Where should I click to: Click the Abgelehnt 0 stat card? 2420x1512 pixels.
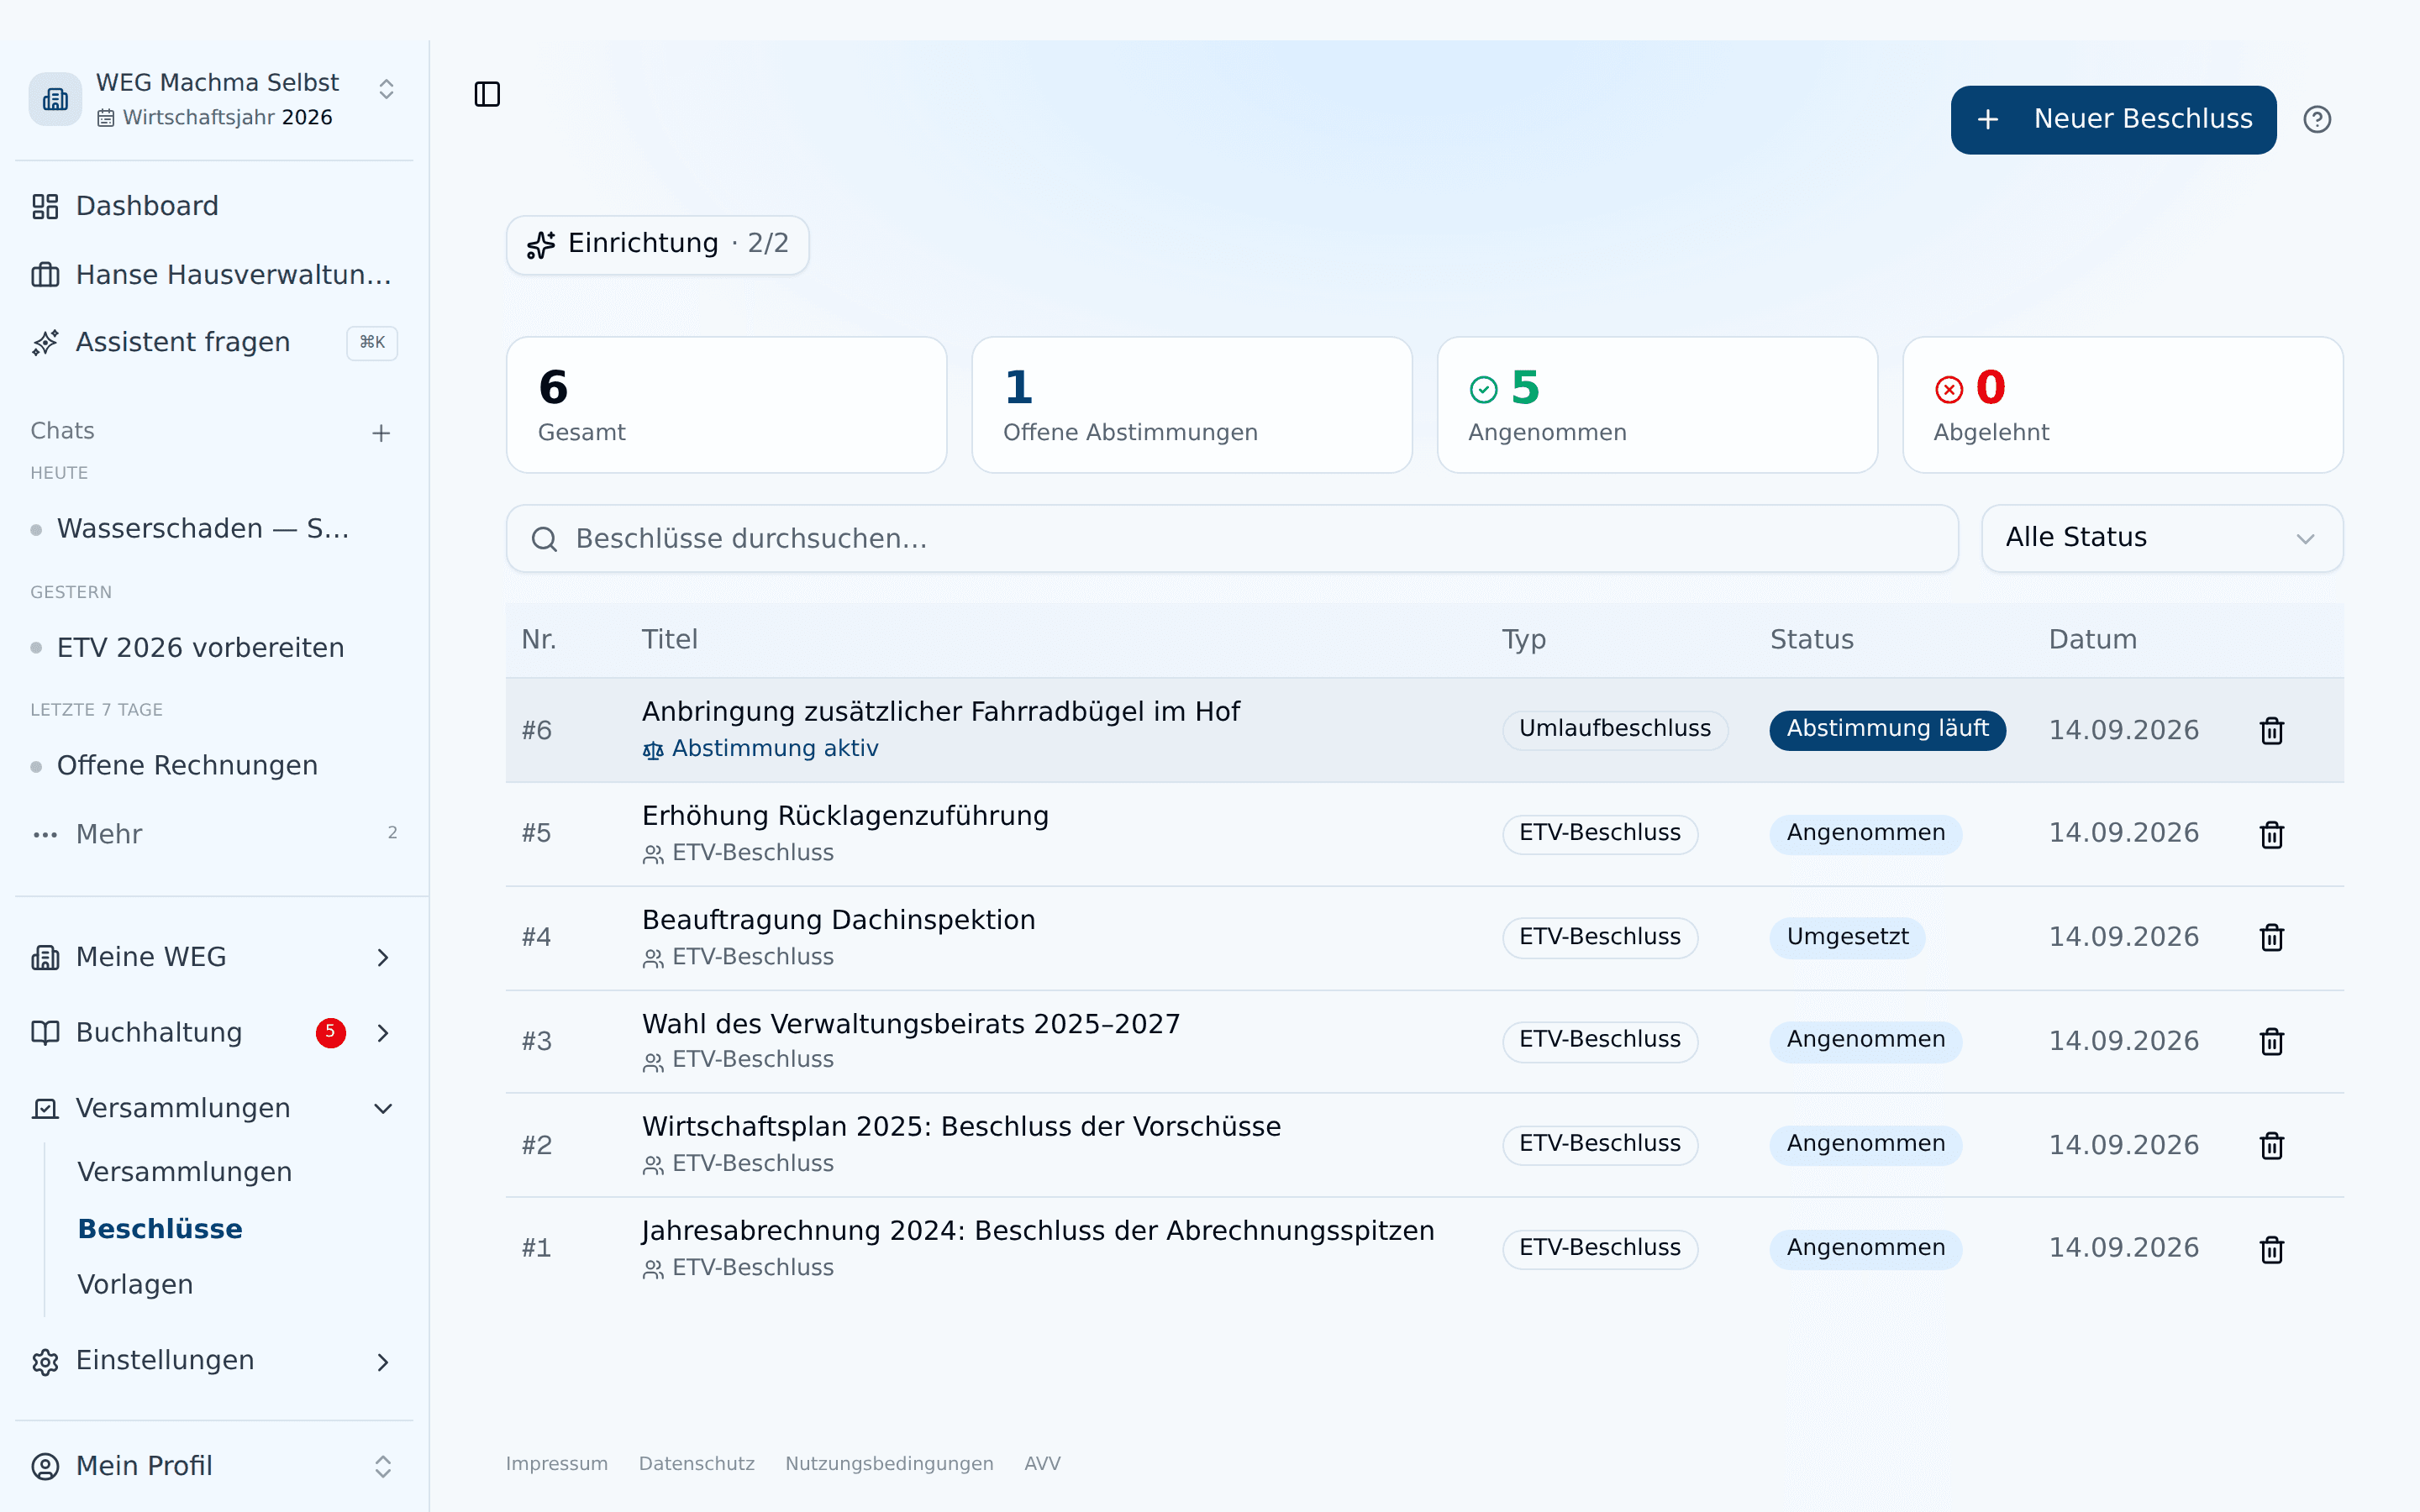point(2122,405)
